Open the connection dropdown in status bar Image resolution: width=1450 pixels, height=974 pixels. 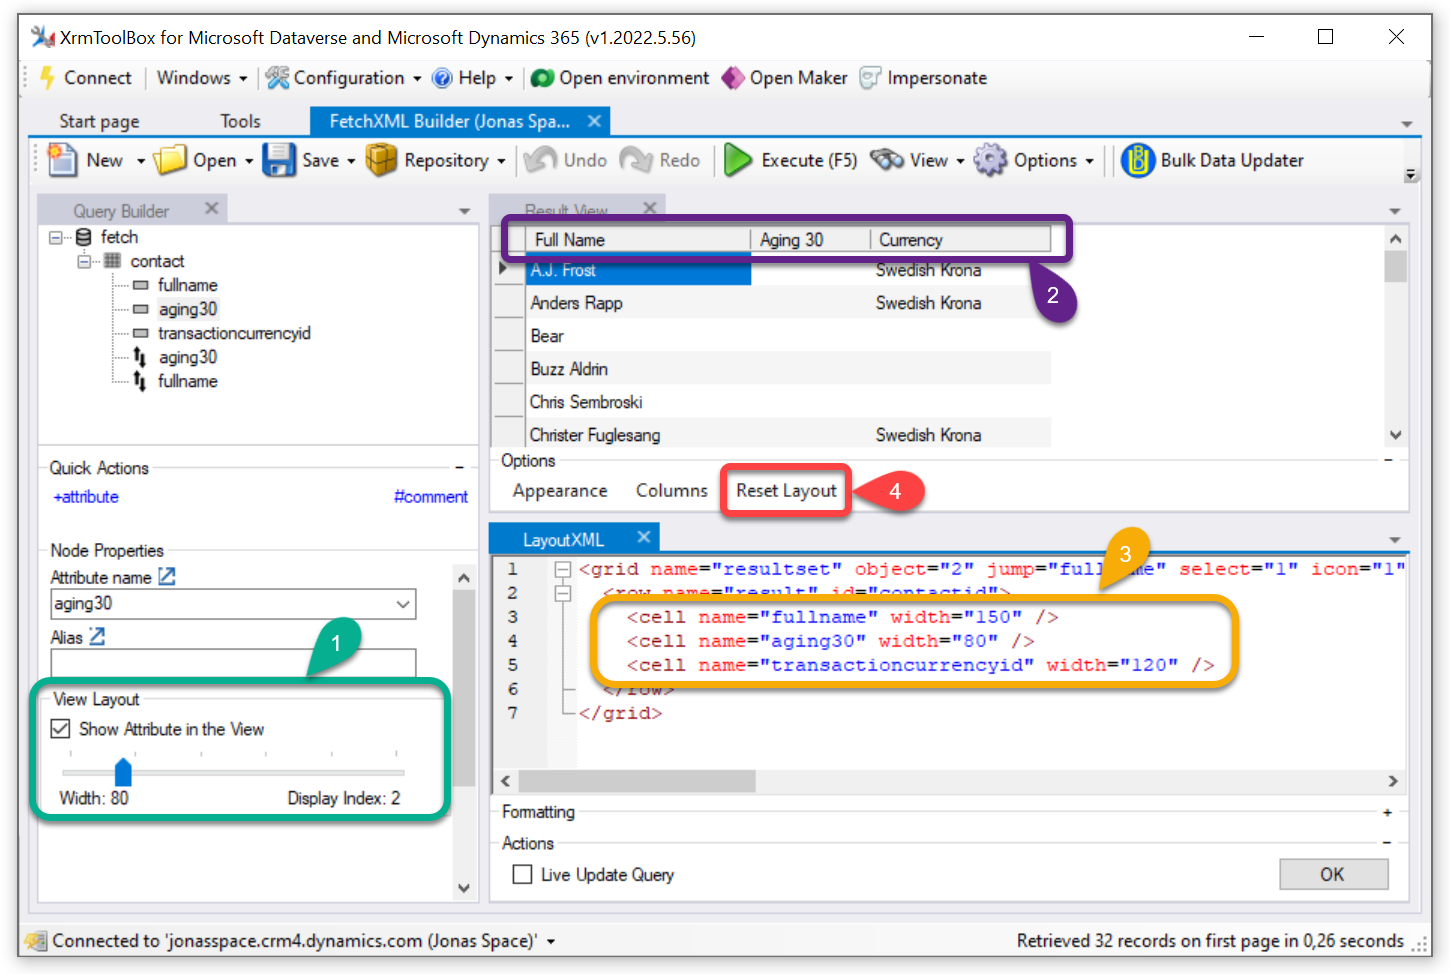coord(551,941)
